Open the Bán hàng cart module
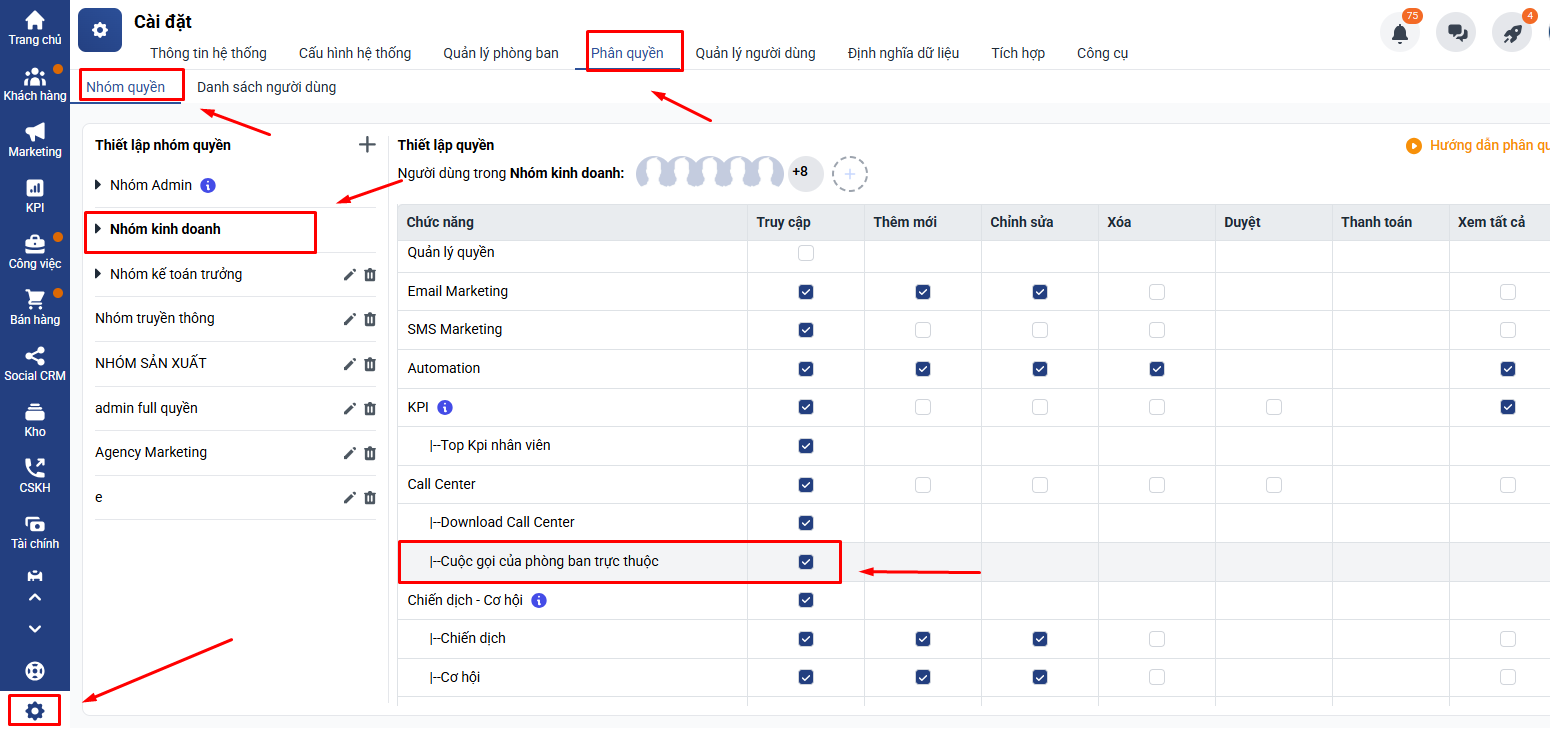 35,308
